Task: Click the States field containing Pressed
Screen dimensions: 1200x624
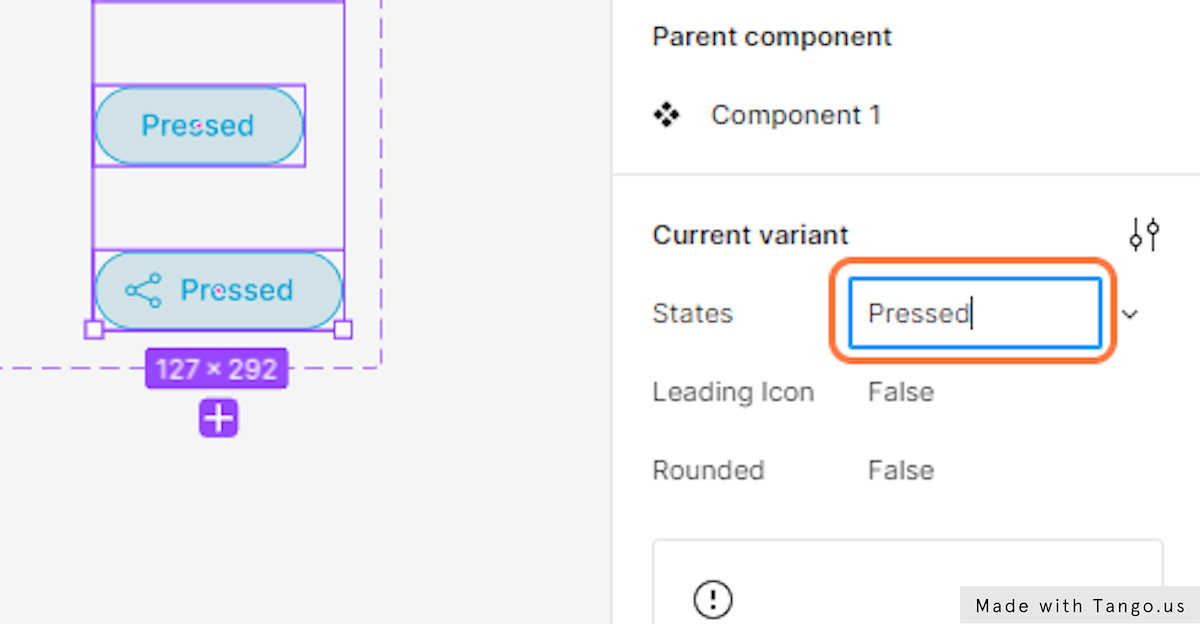Action: (975, 313)
